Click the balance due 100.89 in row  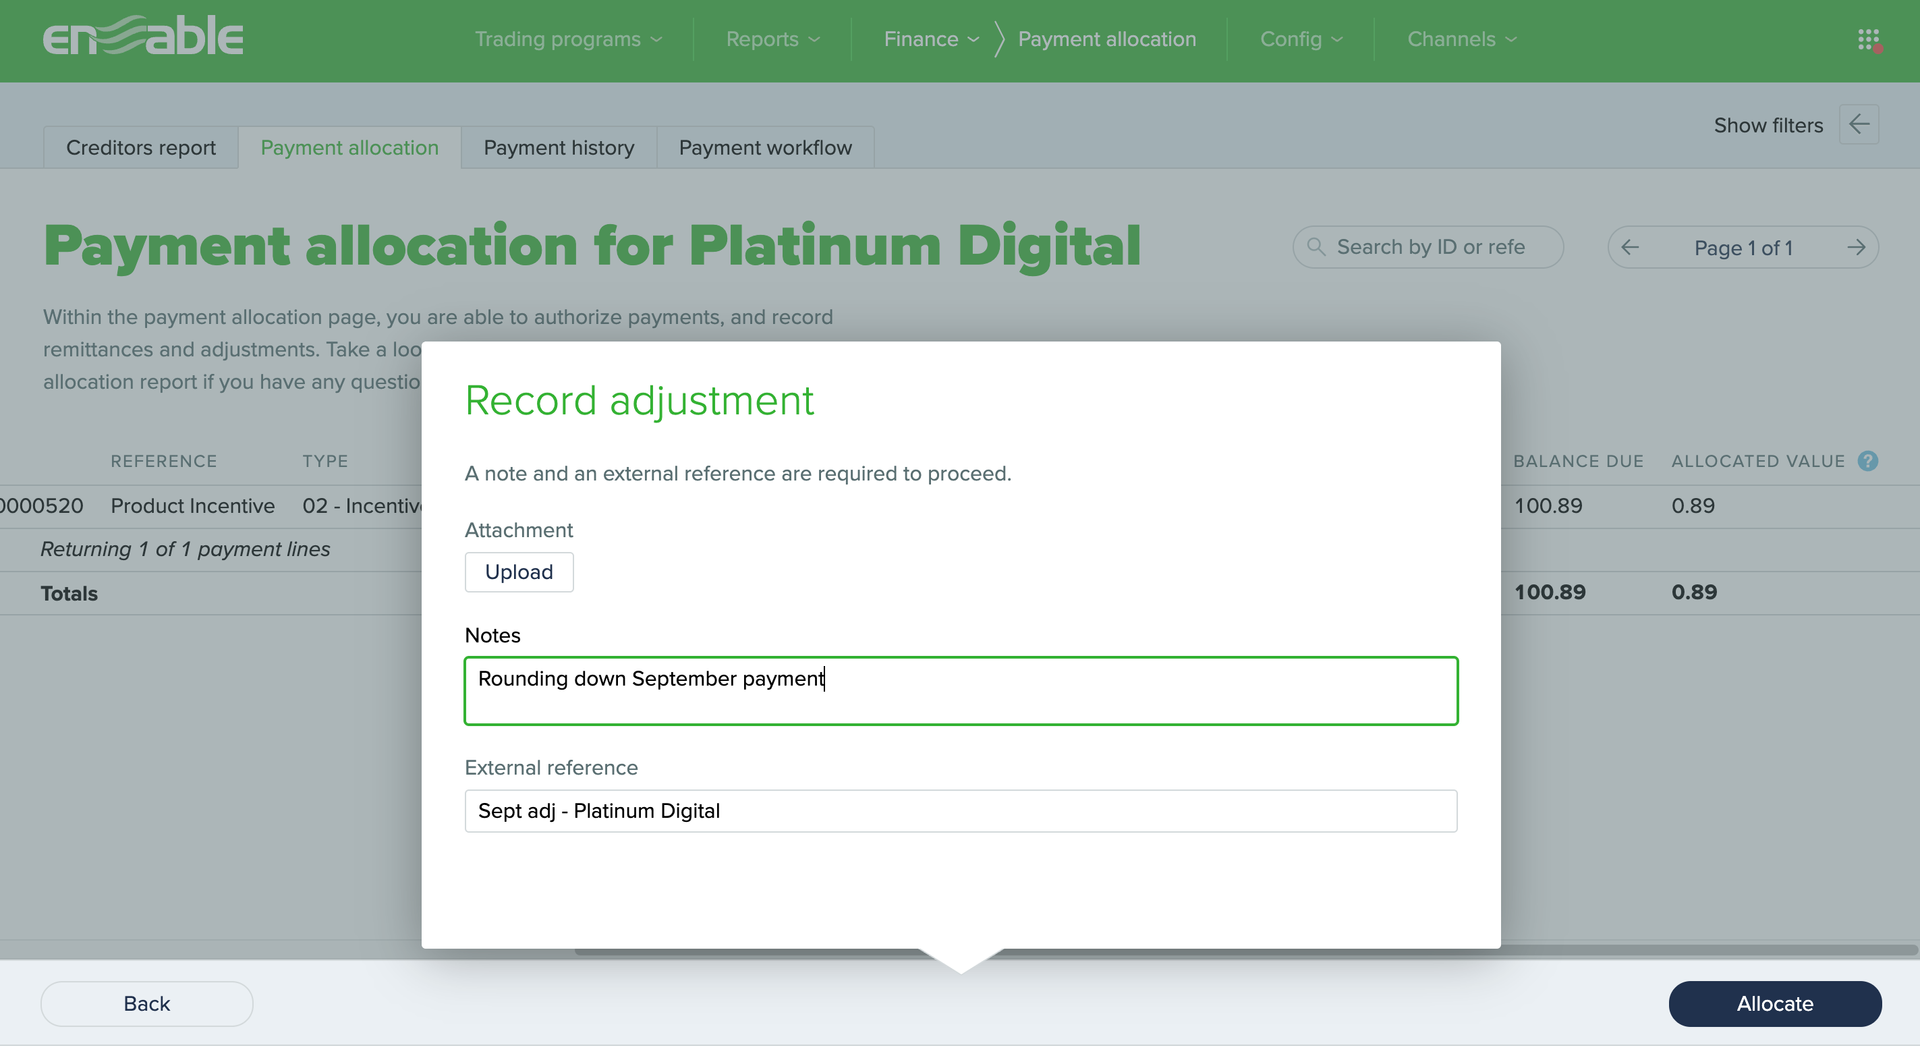1548,506
